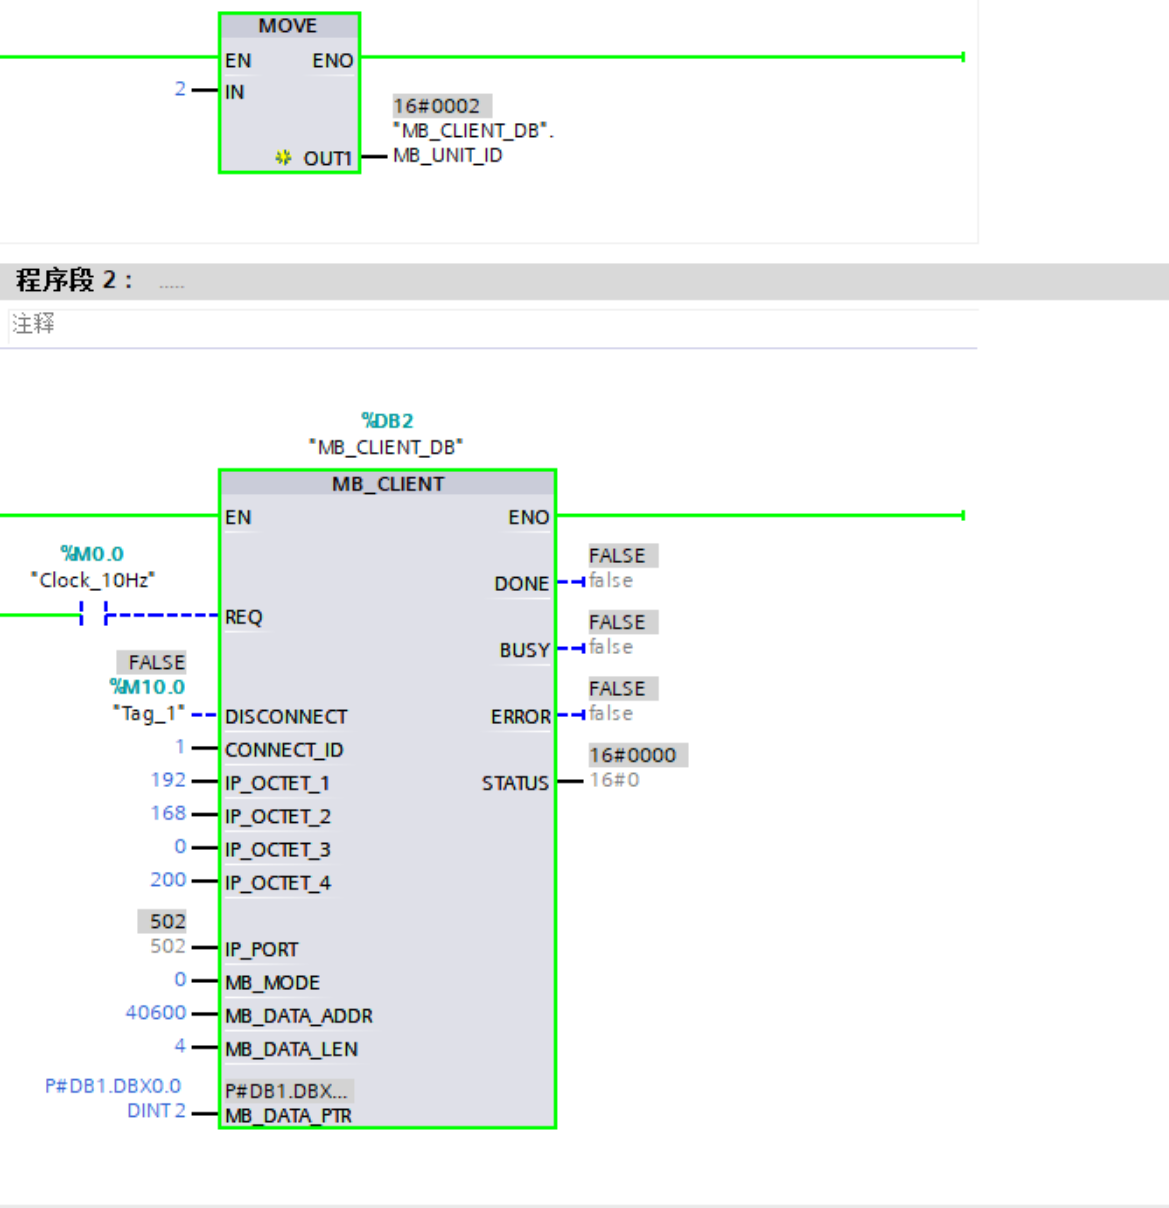Edit the CONNECT_ID input value 1
Screen dimensions: 1169x1208
tap(180, 747)
